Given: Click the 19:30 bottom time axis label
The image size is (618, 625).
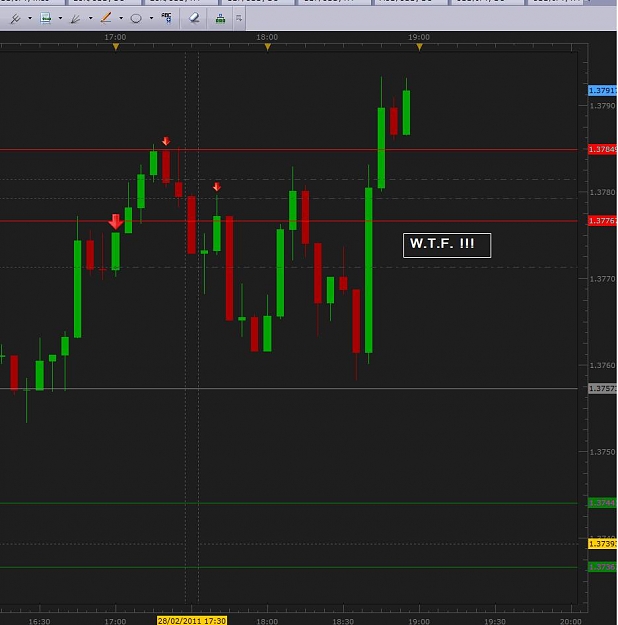Looking at the screenshot, I should [x=495, y=621].
